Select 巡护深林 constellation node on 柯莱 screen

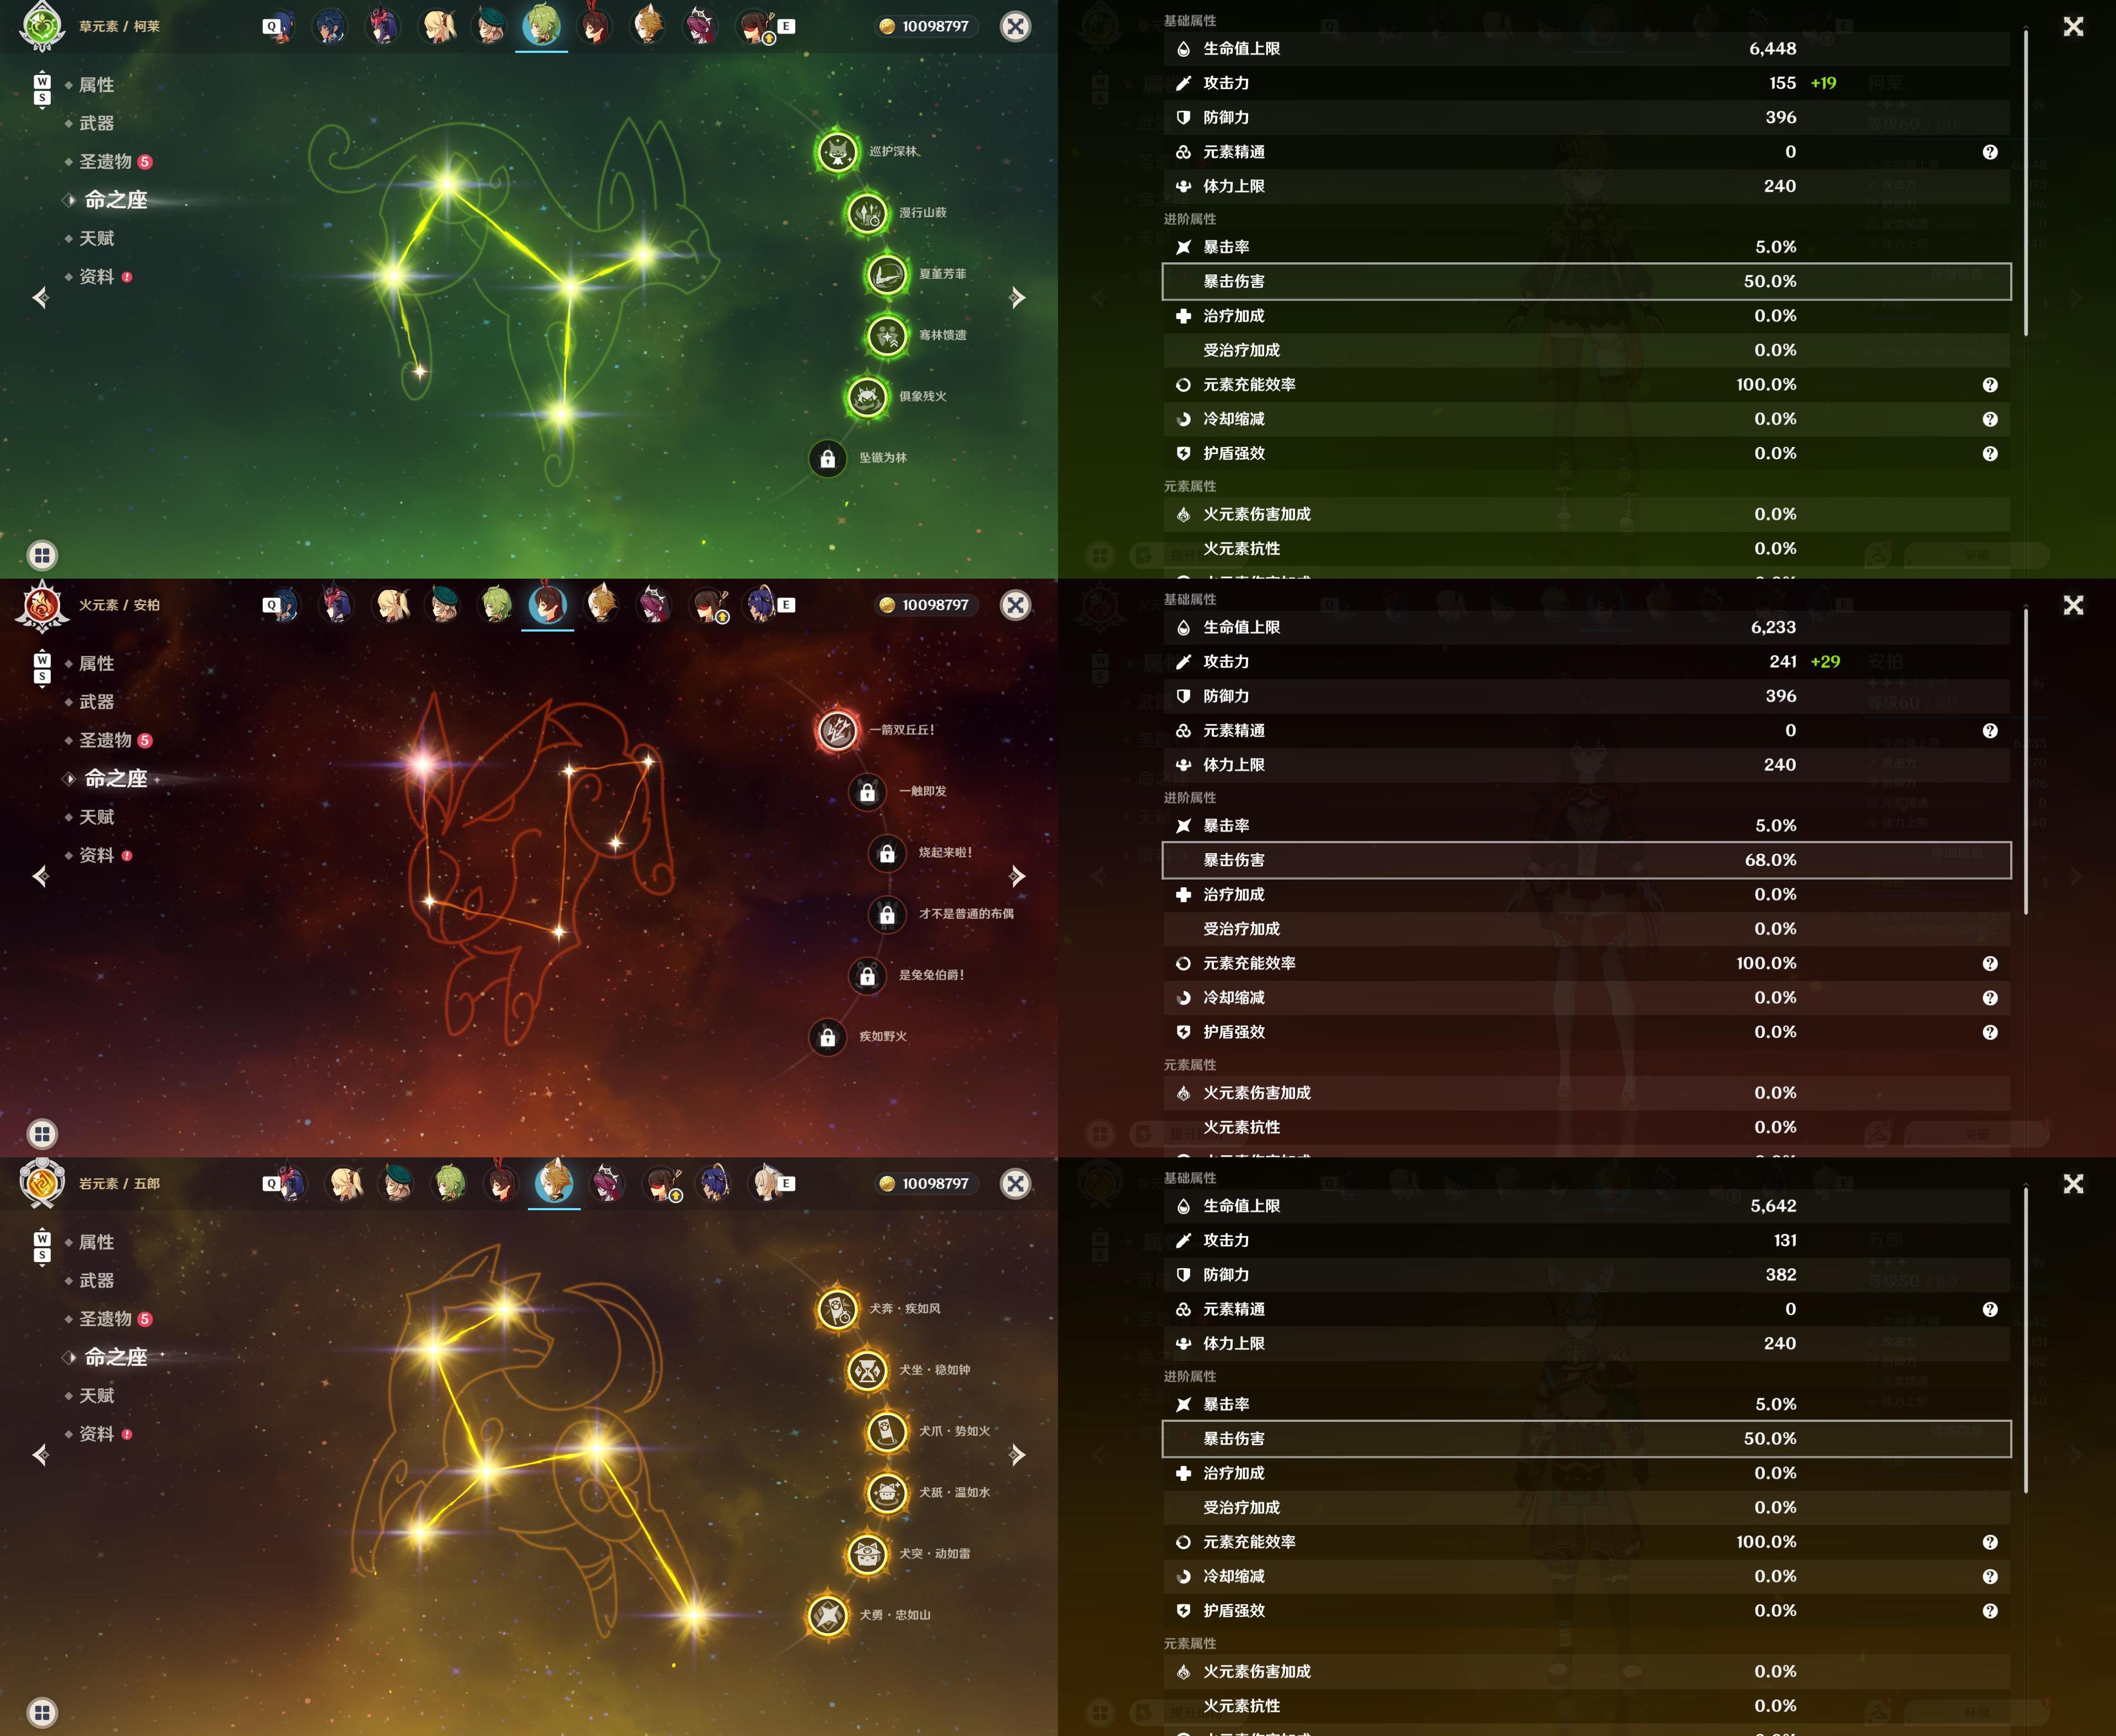tap(837, 152)
